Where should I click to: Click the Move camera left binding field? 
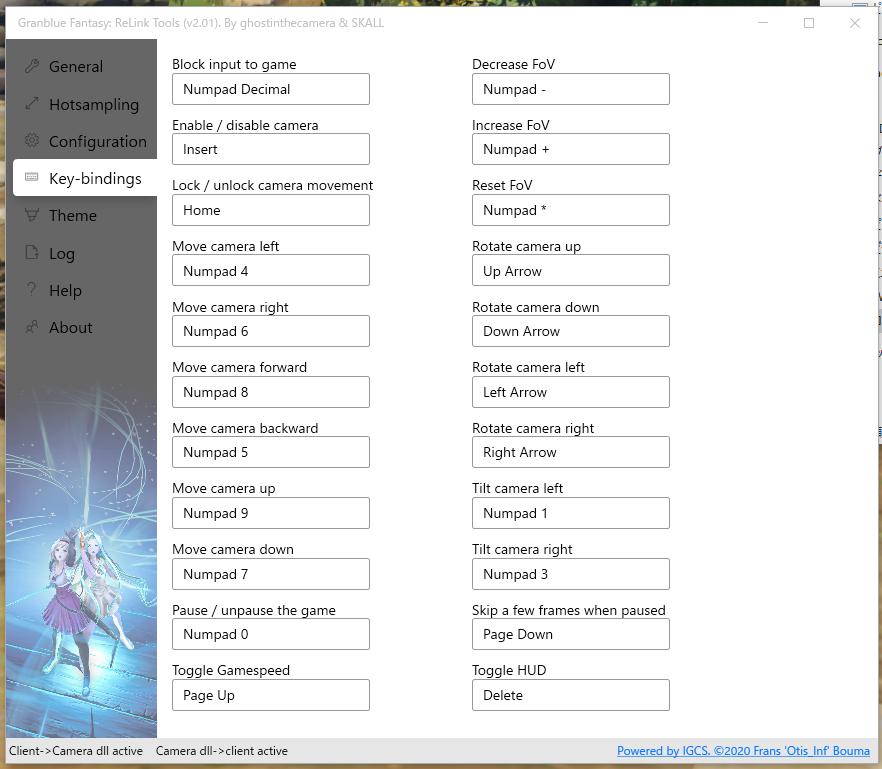click(271, 271)
